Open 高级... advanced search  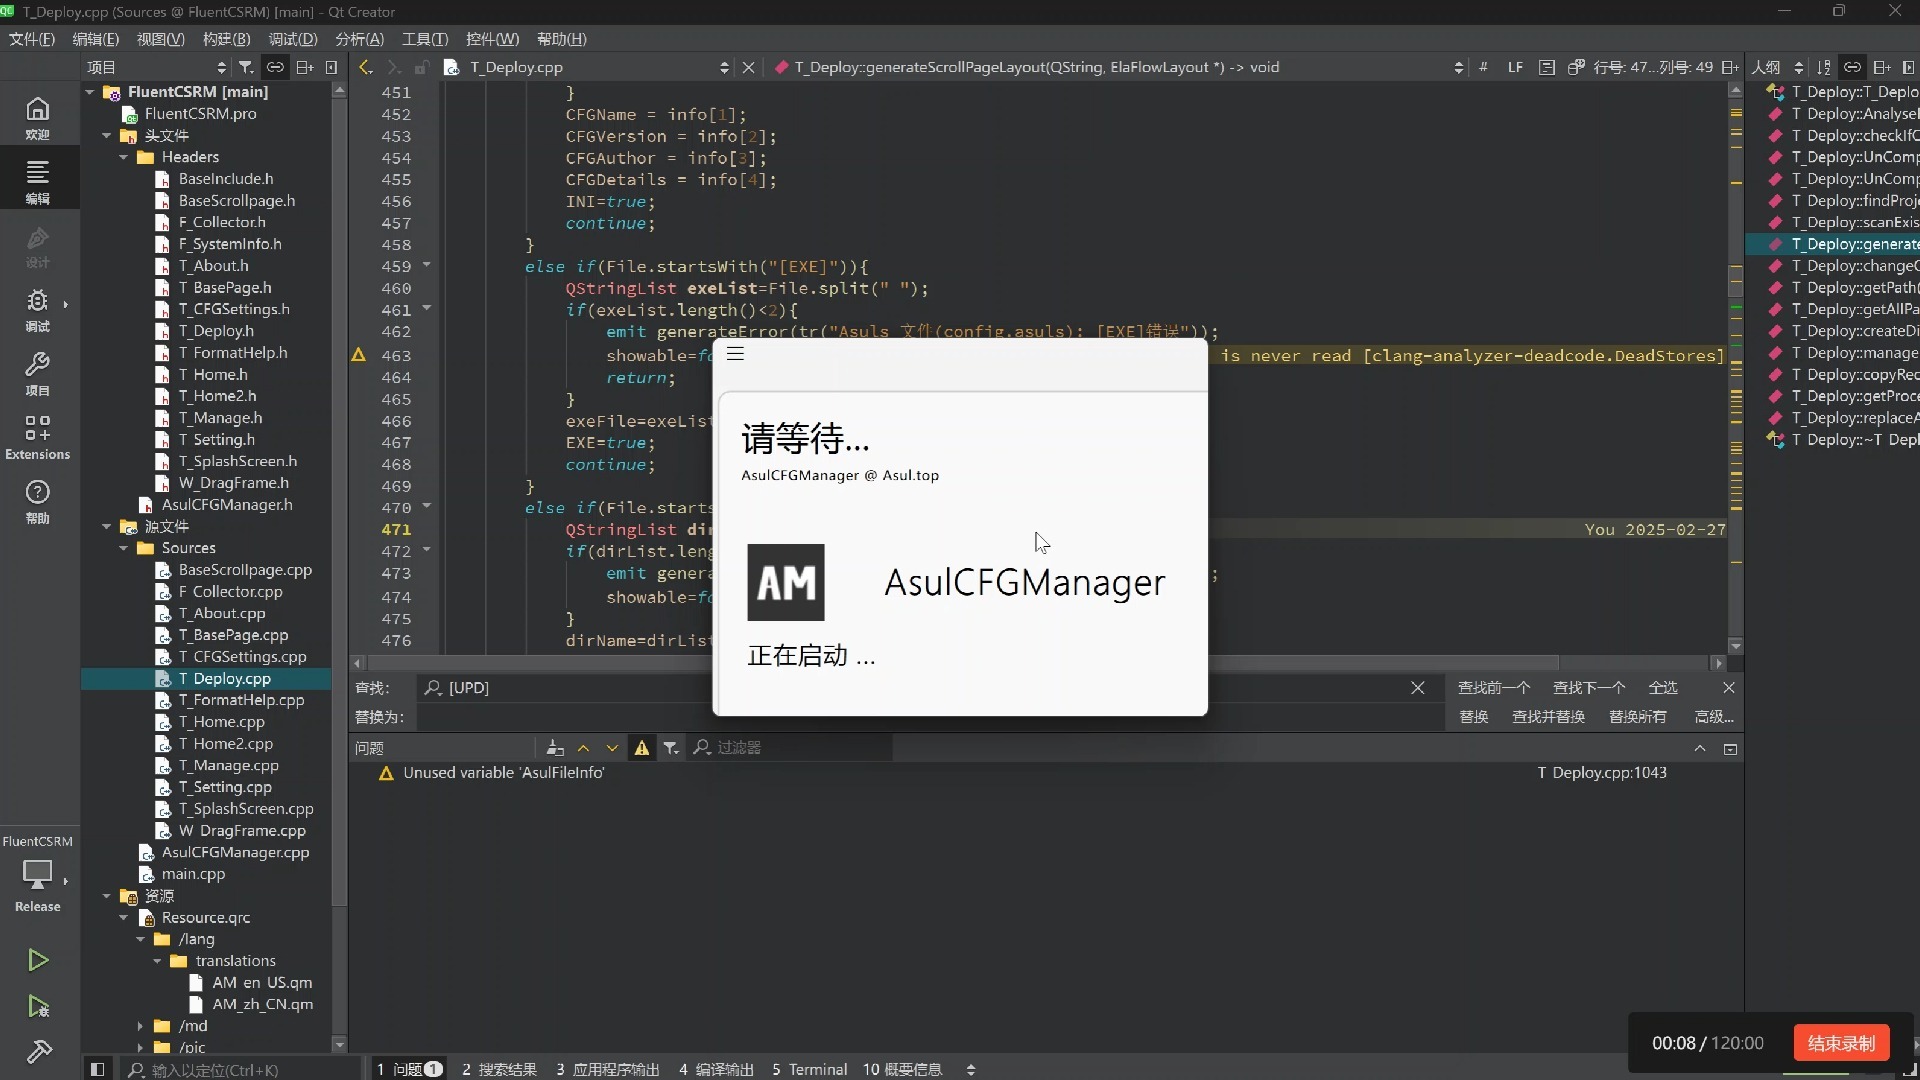click(1714, 717)
